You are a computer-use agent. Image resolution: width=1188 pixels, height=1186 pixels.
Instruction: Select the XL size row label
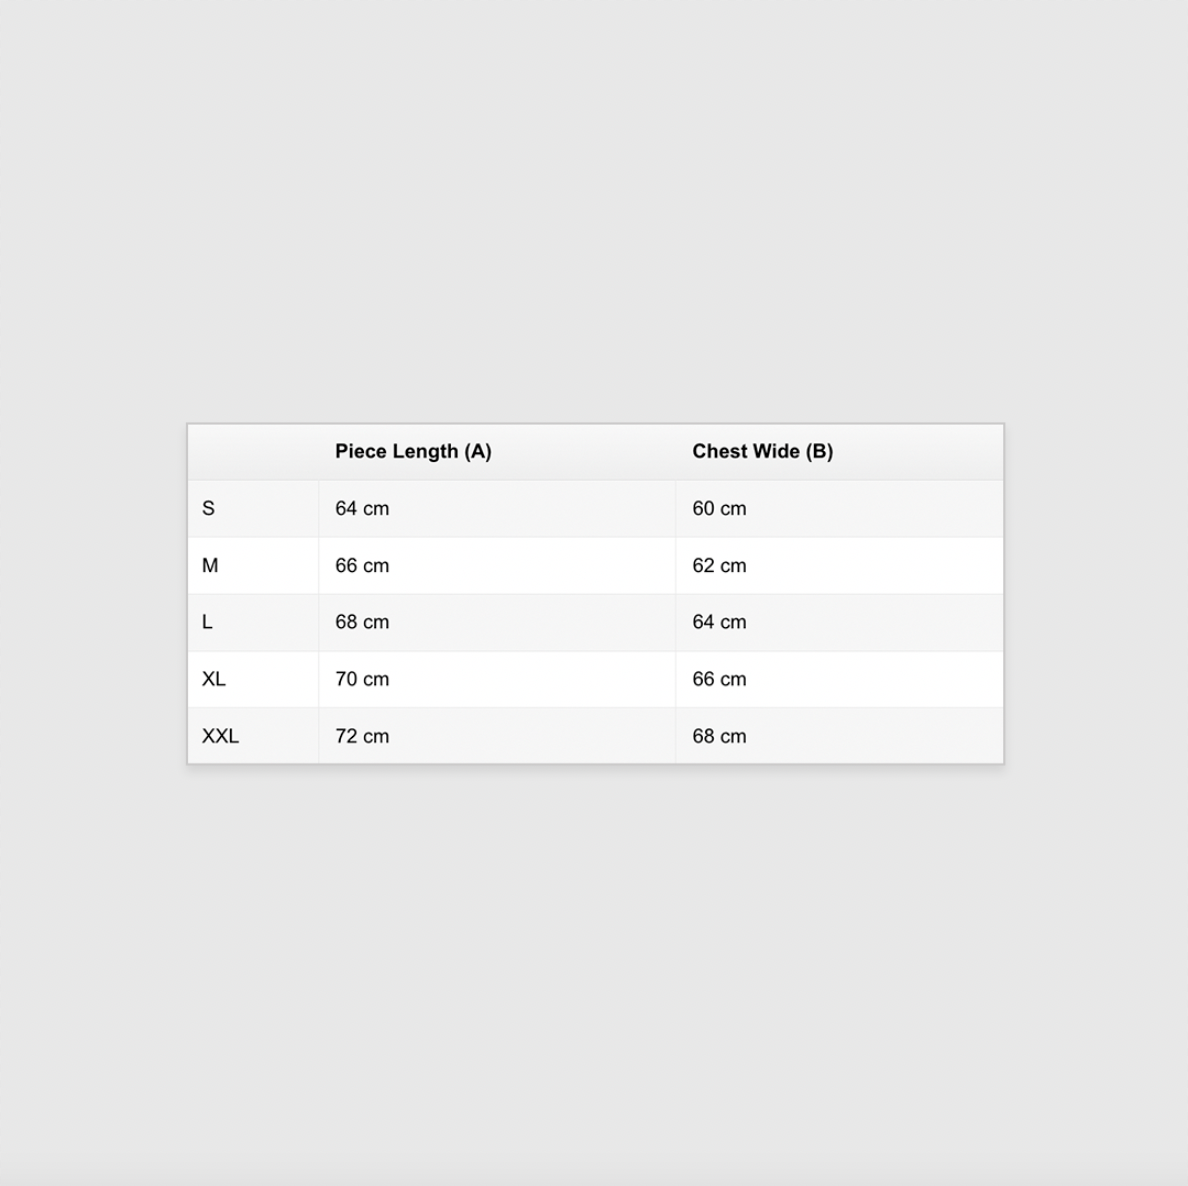[x=214, y=679]
